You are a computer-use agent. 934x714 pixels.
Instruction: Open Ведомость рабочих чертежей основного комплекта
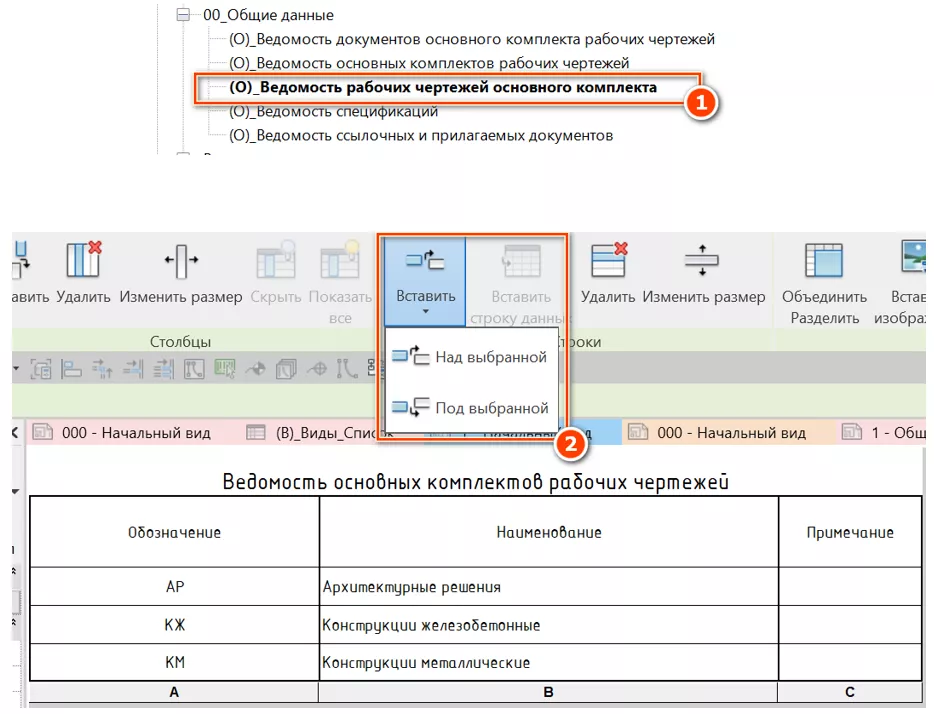tap(443, 88)
